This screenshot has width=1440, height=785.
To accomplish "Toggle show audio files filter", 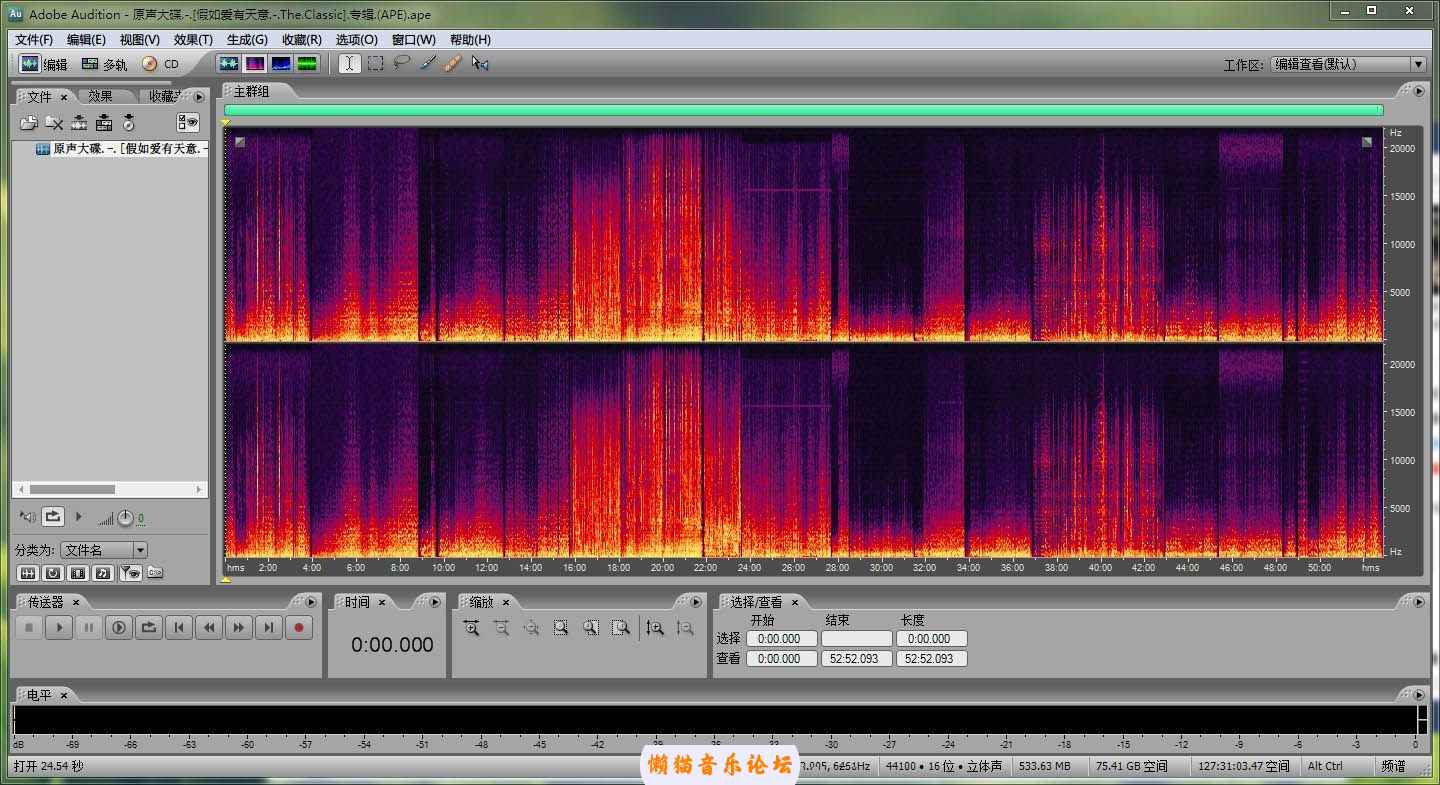I will [28, 573].
